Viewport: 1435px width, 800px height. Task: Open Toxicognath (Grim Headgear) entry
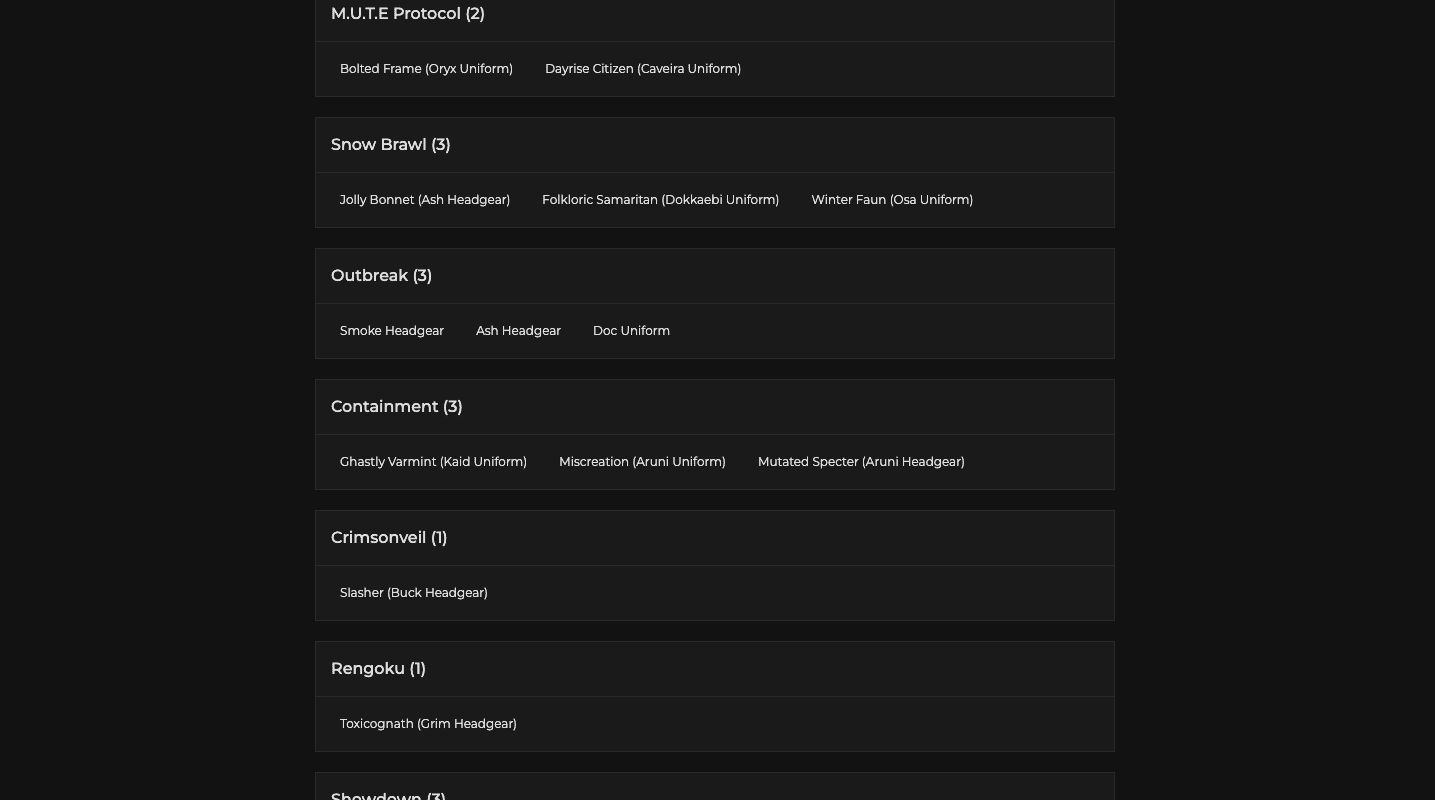point(428,724)
